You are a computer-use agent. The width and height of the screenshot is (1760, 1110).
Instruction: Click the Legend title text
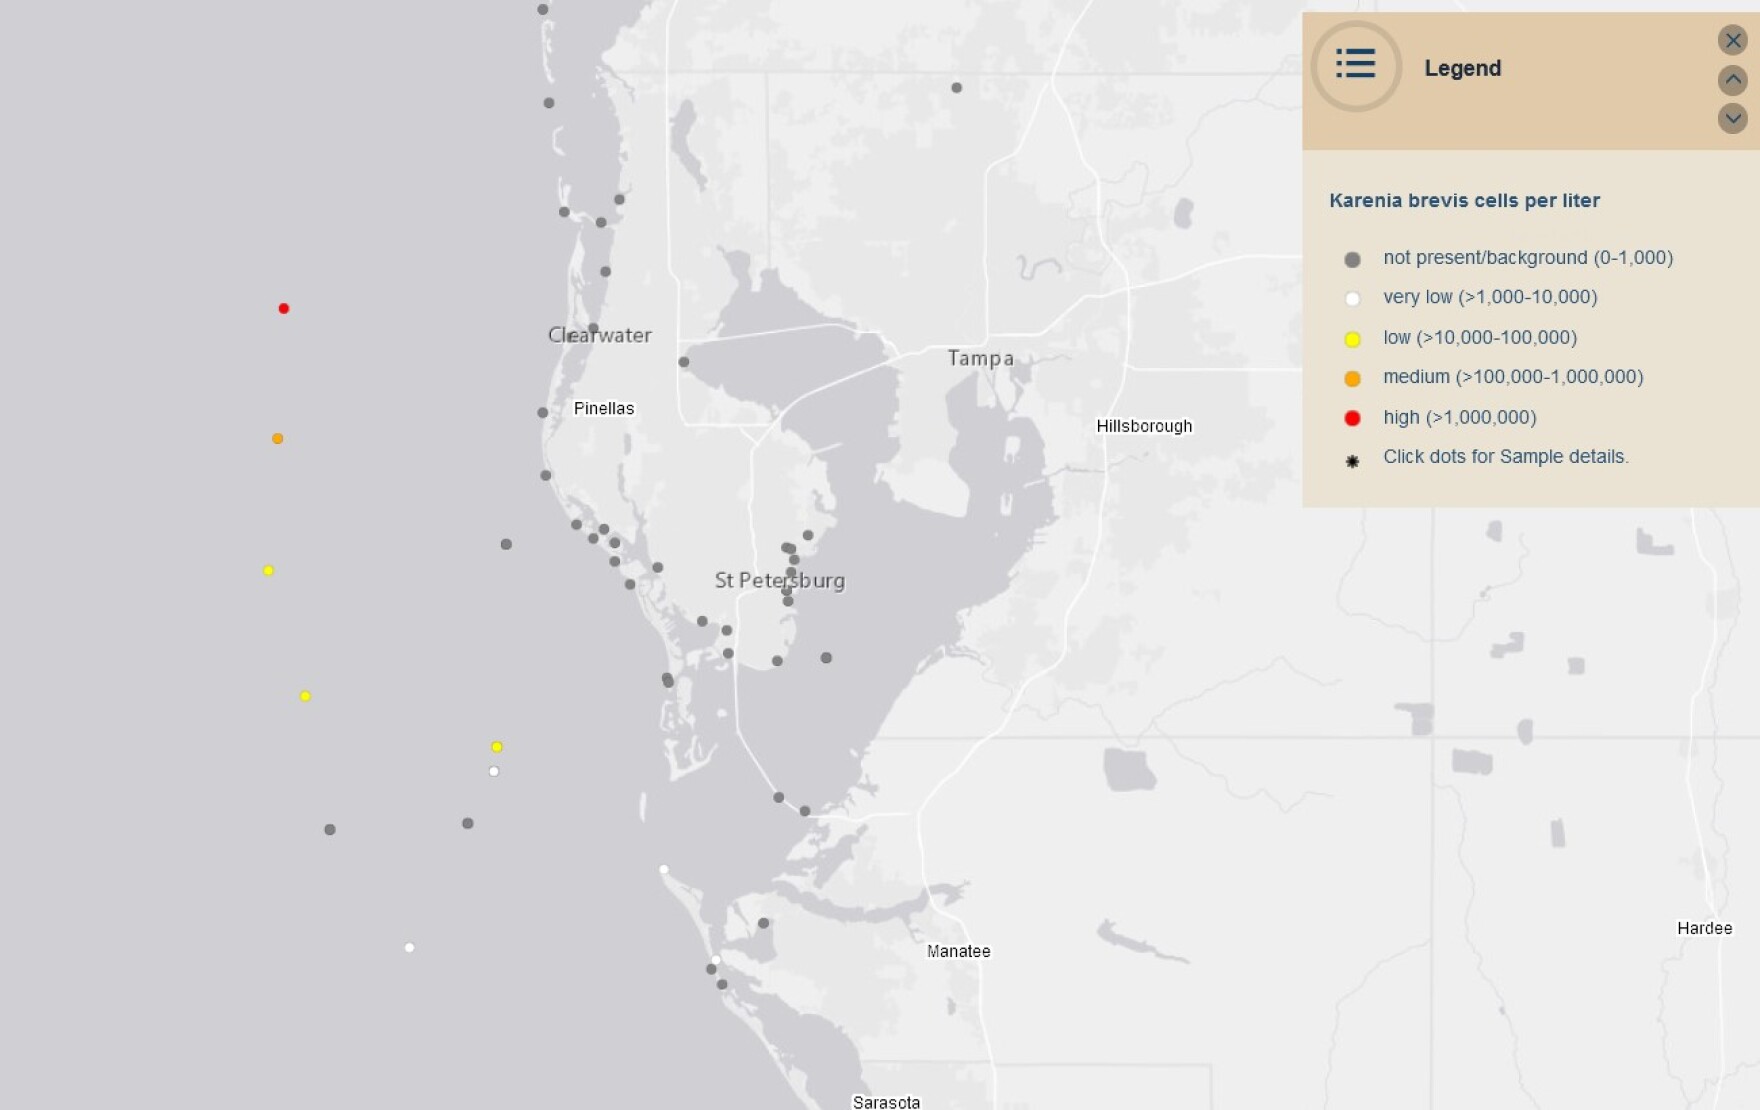pyautogui.click(x=1463, y=68)
